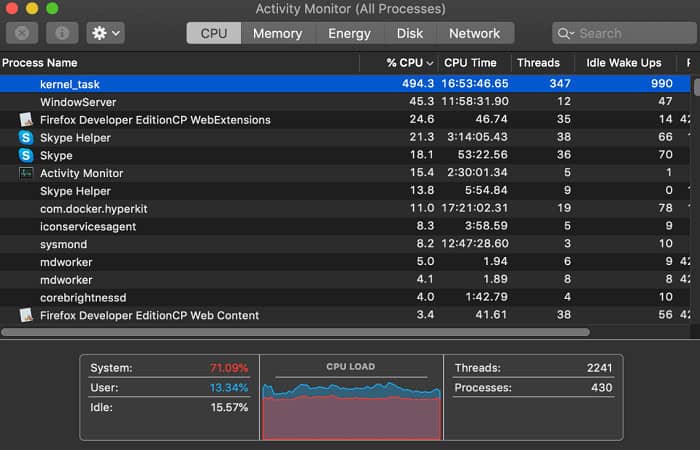This screenshot has width=700, height=450.
Task: Select the corebrightnessd process
Action: 345,297
